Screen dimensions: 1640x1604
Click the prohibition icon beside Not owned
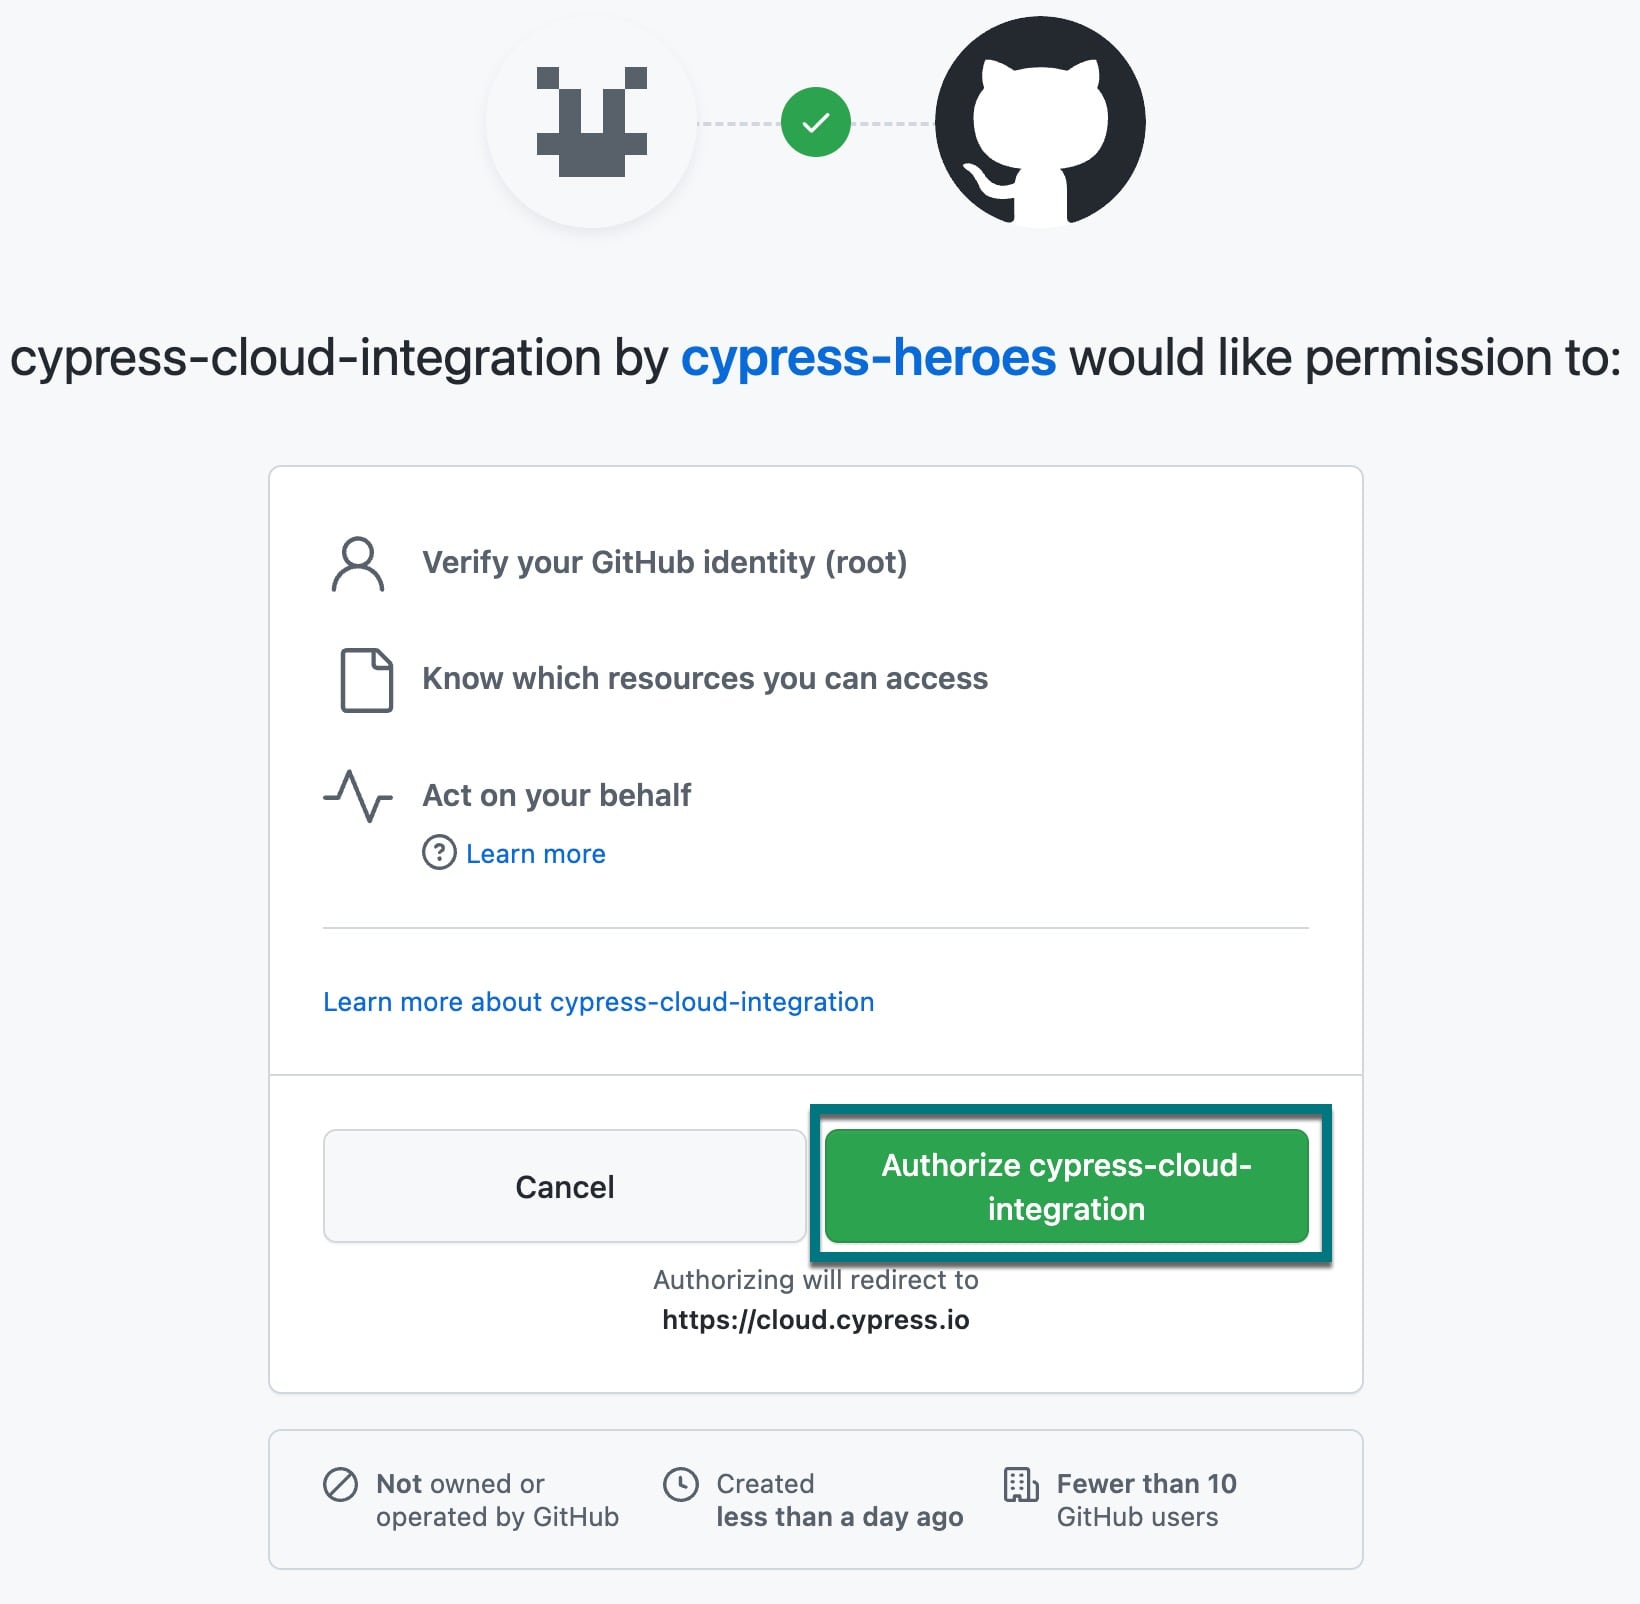pyautogui.click(x=339, y=1485)
